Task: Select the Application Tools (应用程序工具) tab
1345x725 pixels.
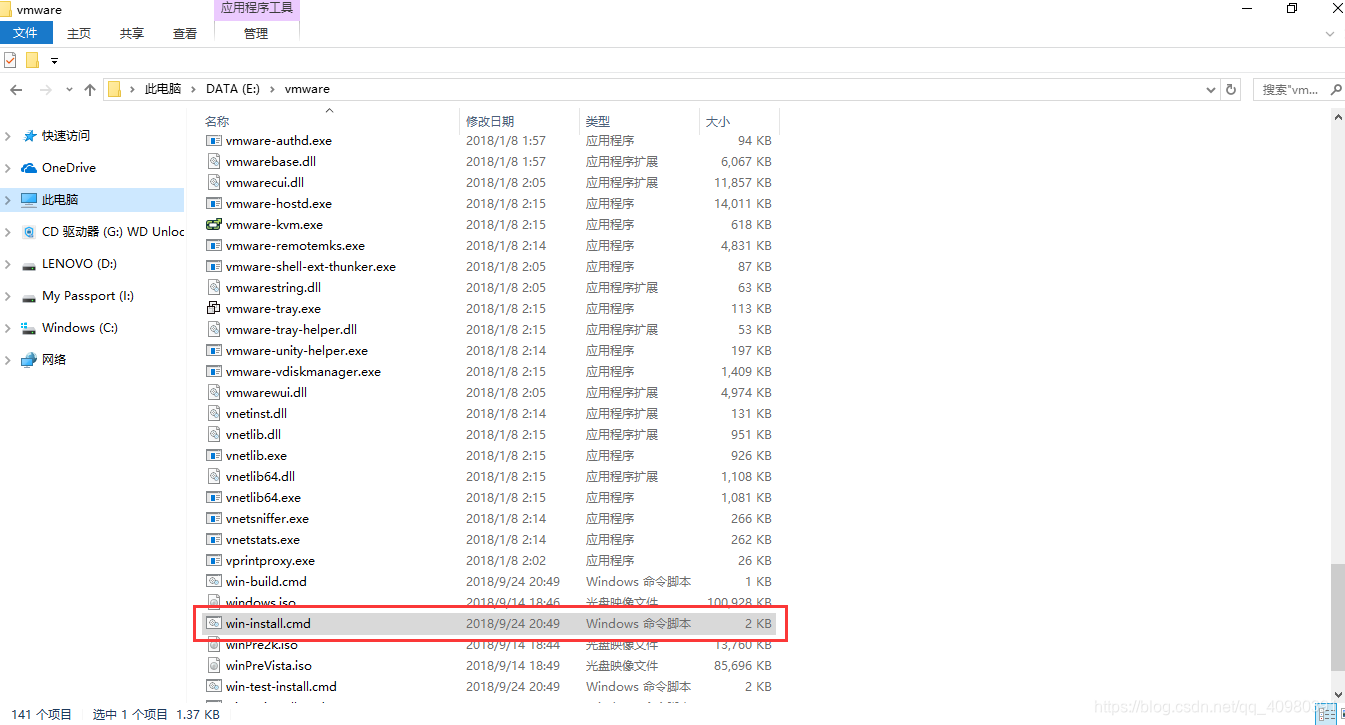Action: tap(256, 8)
